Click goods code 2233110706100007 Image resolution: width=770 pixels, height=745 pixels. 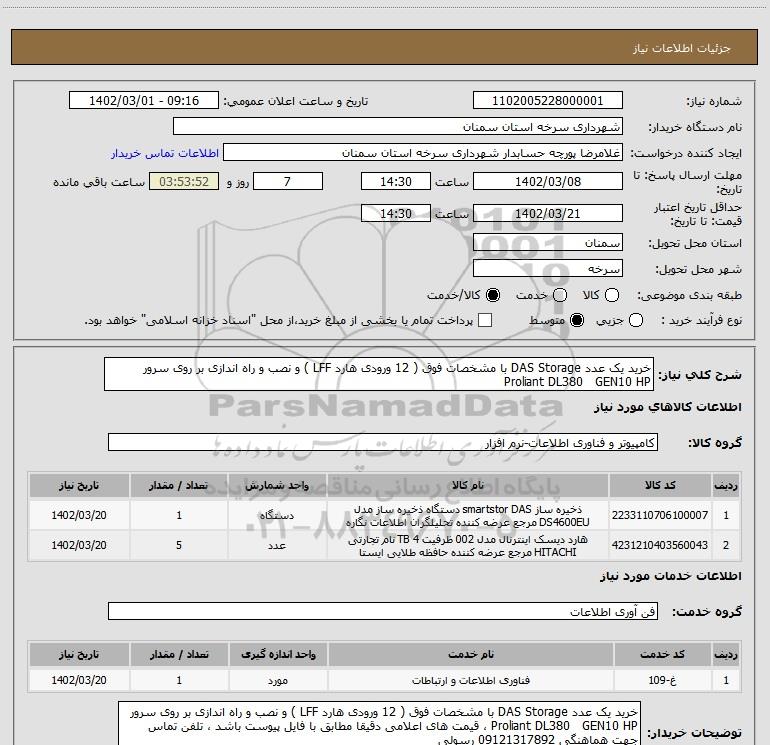click(x=660, y=515)
